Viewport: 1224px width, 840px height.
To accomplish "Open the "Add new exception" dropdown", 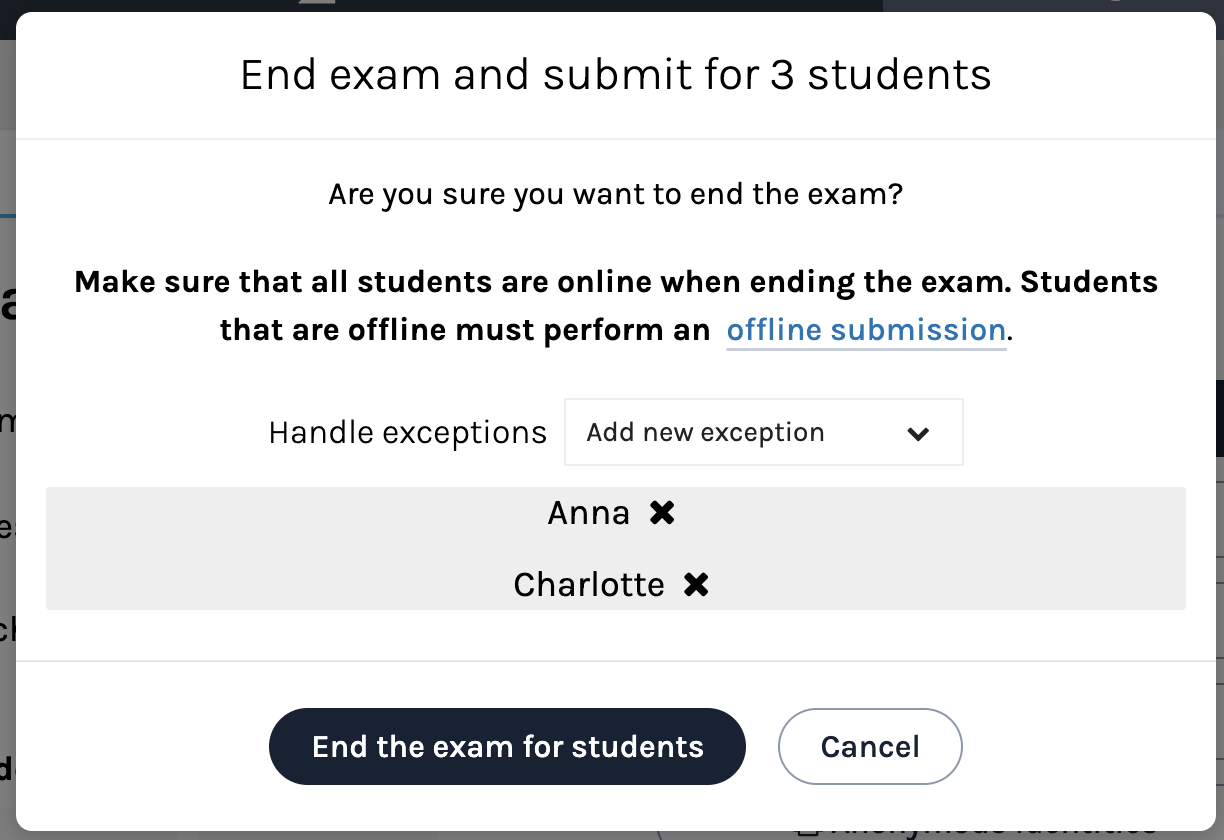I will [763, 433].
